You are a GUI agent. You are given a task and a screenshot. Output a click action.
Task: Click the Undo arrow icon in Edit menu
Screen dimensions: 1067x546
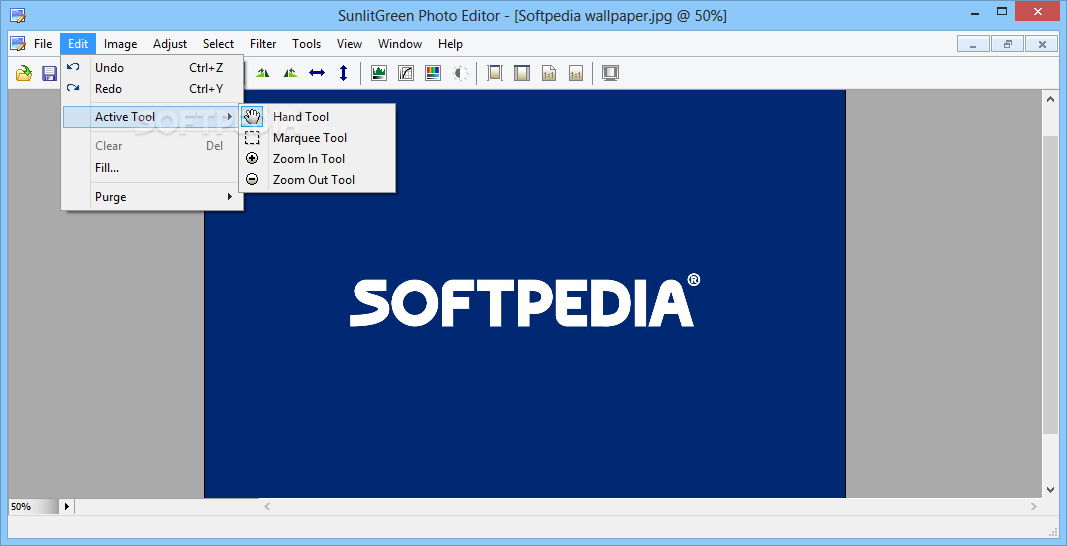click(73, 67)
